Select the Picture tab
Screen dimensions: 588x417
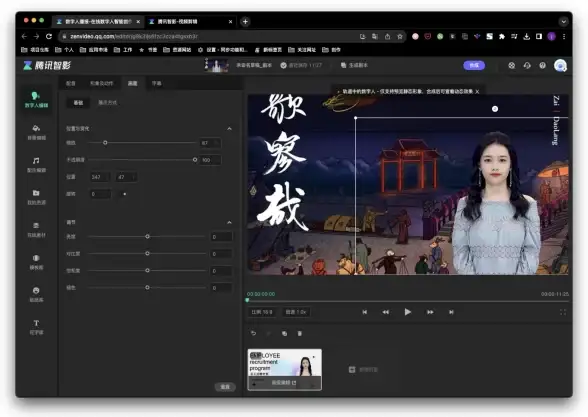point(132,83)
